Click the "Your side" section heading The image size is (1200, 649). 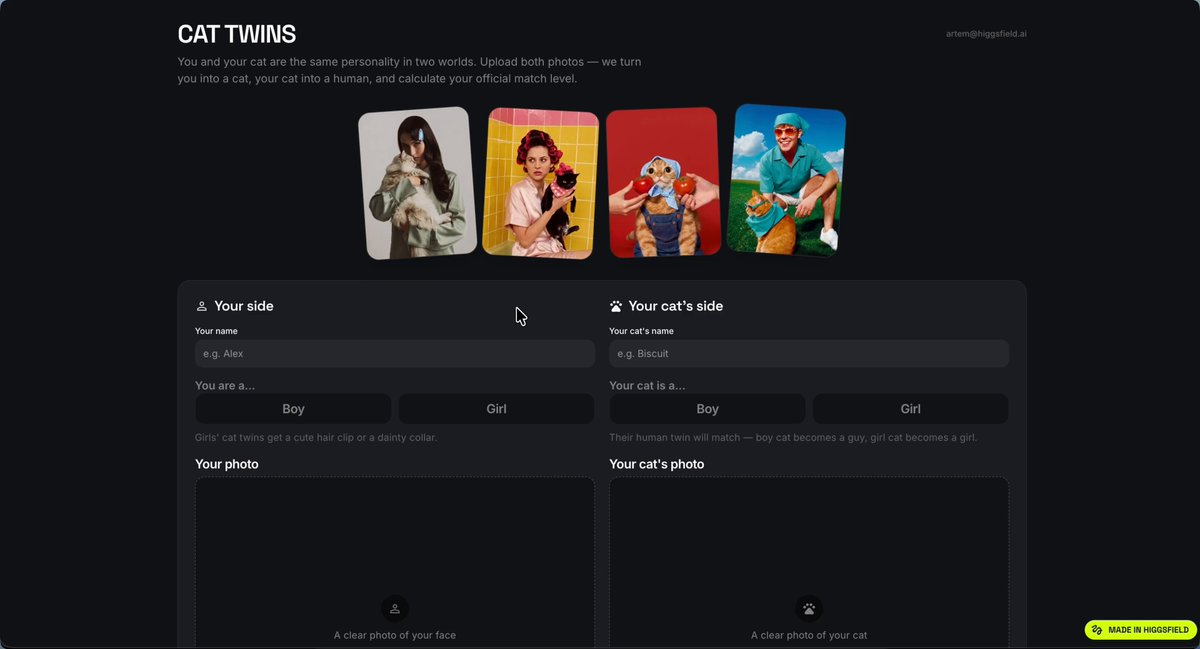click(x=244, y=306)
